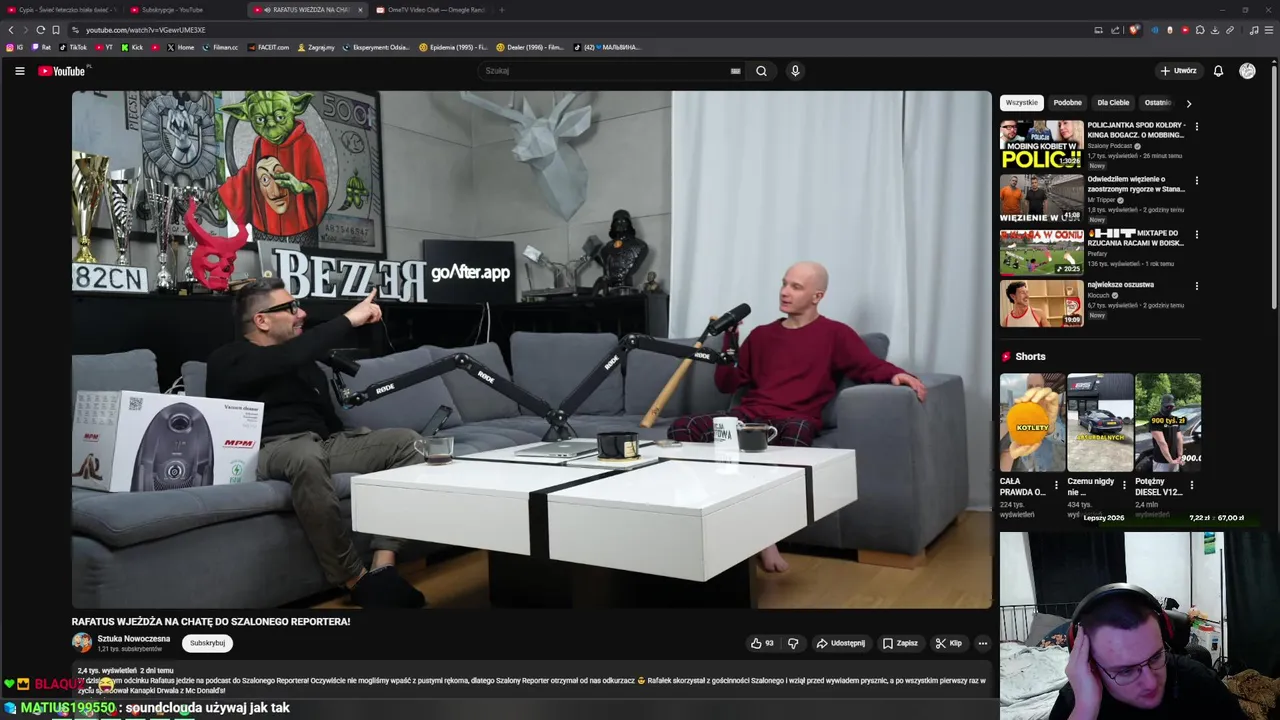This screenshot has height=720, width=1280.
Task: Open the Kick bookmark
Action: 132,47
